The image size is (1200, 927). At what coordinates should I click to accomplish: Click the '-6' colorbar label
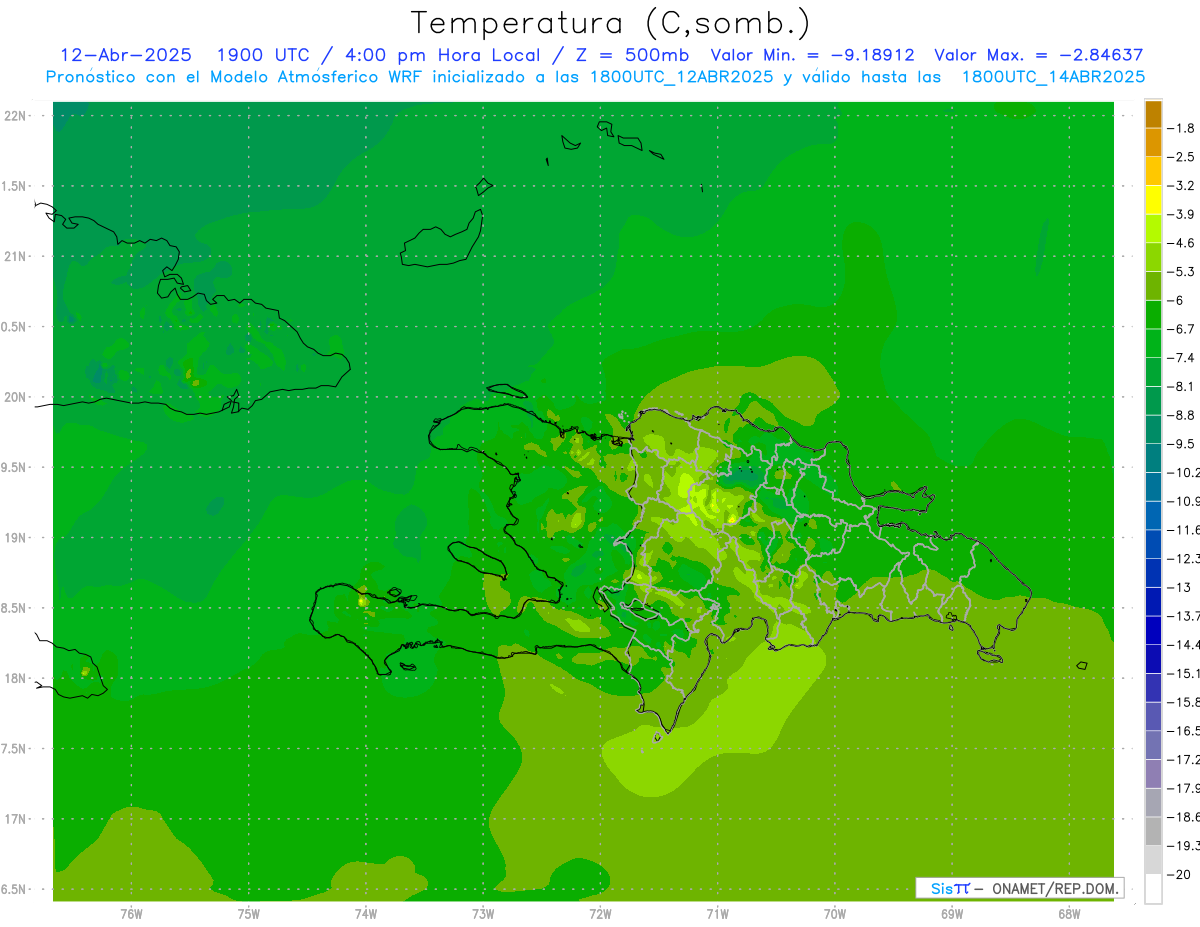[1176, 300]
